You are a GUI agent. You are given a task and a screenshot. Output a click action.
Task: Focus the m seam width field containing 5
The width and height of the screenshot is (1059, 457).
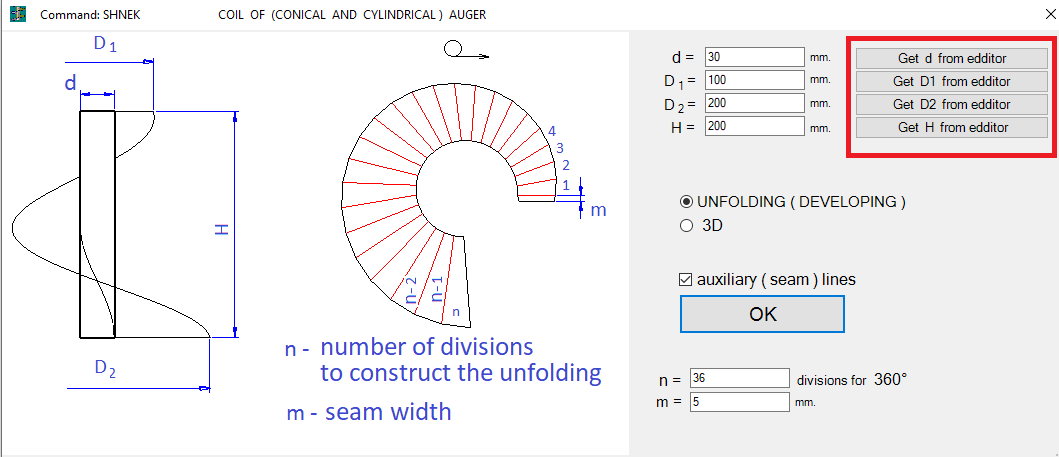tap(740, 402)
